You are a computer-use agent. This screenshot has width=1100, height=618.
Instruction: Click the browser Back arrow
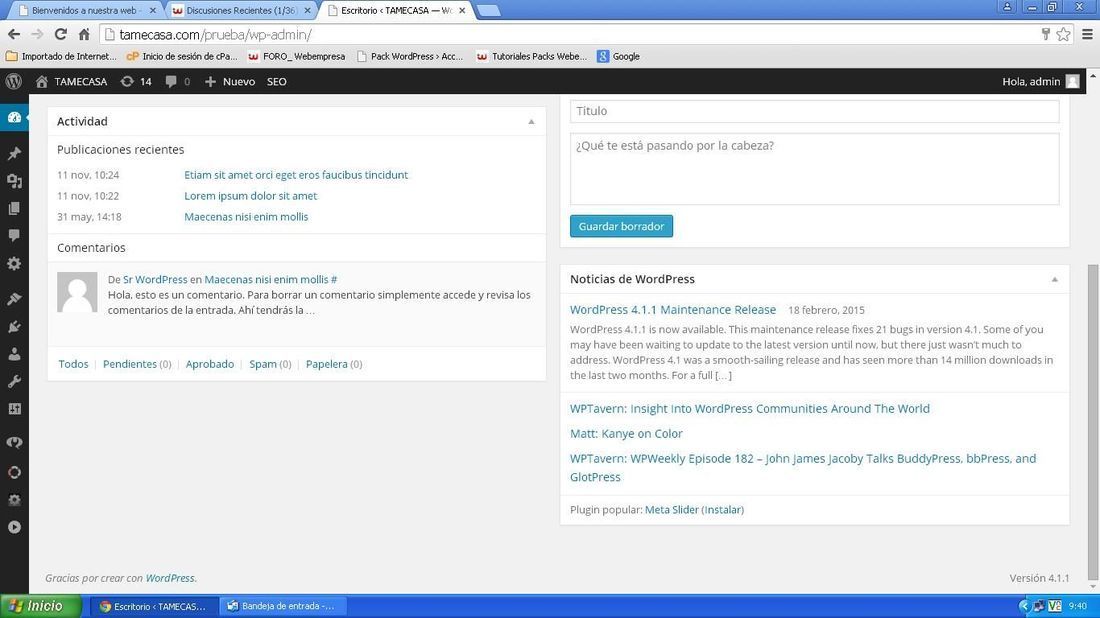[14, 34]
